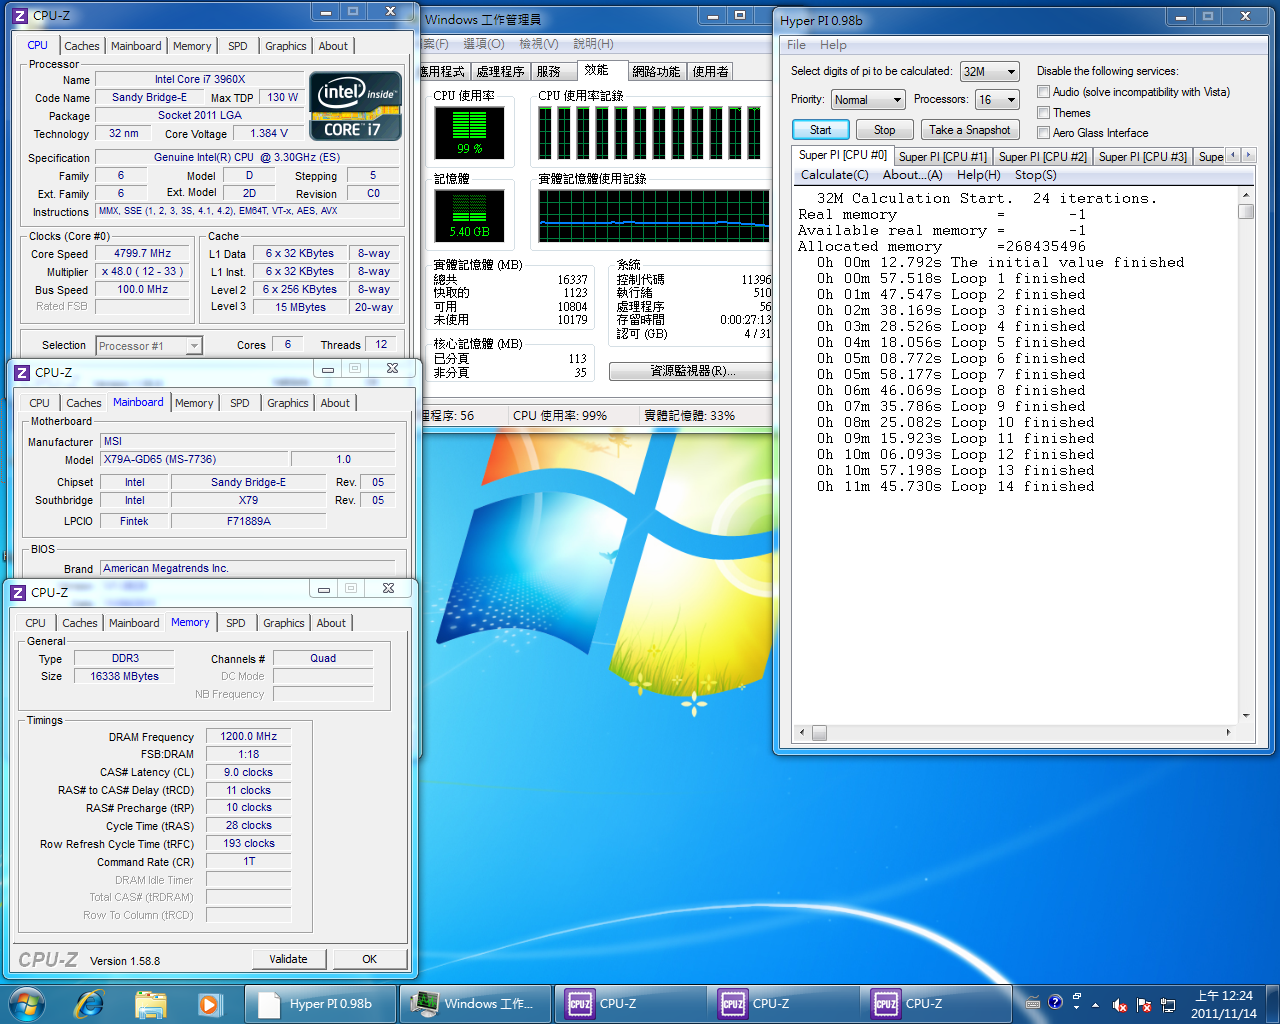Click the Core Speed 4799.7 MHz field
This screenshot has width=1280, height=1024.
(143, 254)
